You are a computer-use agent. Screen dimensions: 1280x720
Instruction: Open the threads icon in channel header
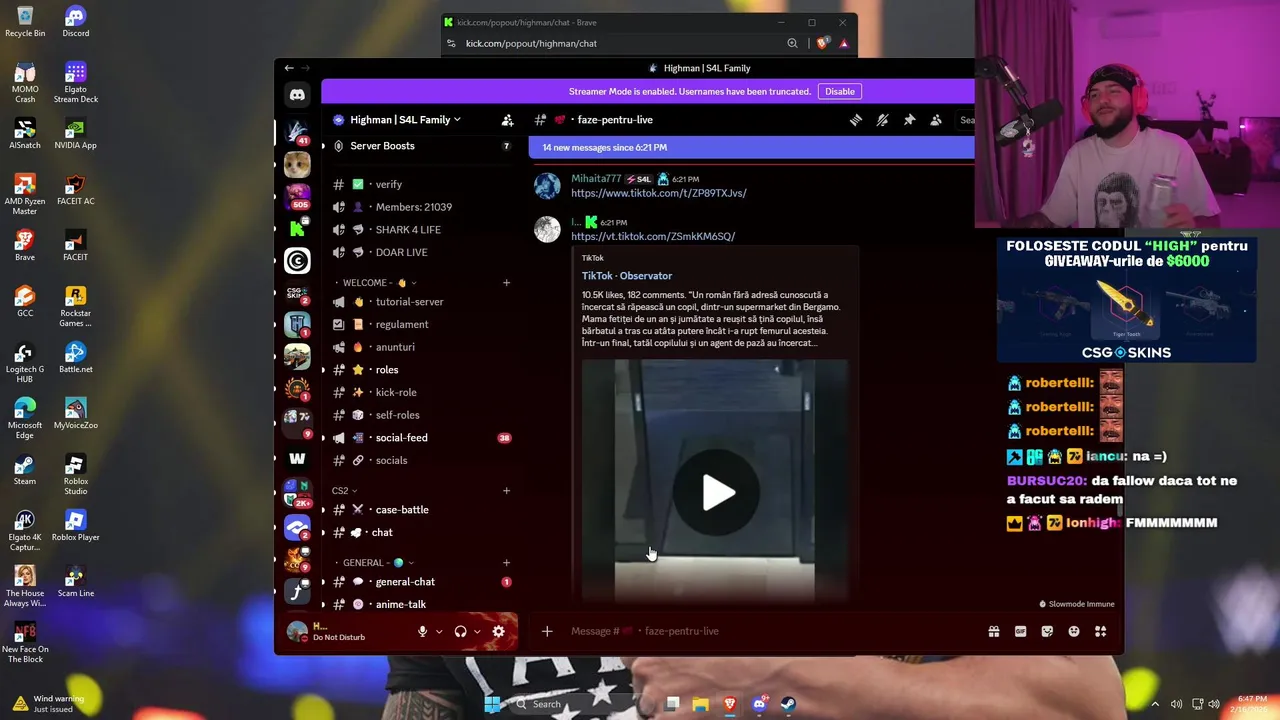point(856,120)
